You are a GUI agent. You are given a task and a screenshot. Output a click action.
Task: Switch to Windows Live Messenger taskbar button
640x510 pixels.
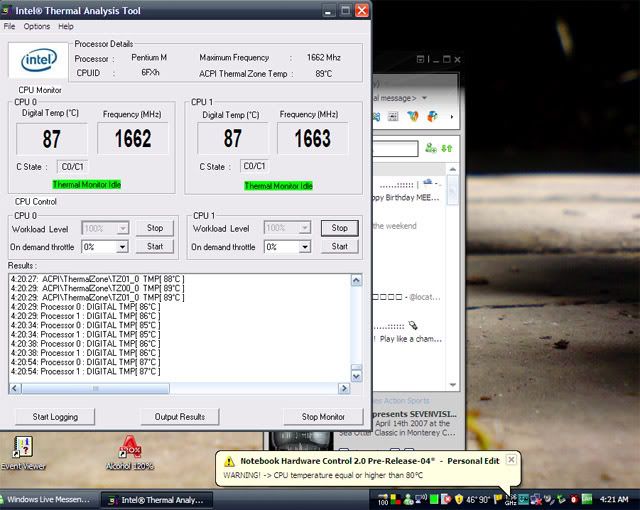pyautogui.click(x=48, y=499)
